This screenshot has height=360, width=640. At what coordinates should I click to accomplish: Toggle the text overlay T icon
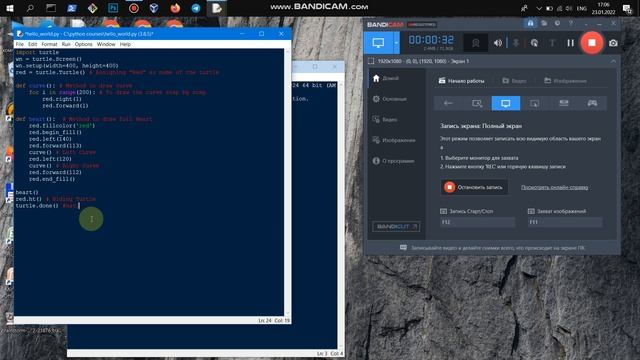[552, 43]
